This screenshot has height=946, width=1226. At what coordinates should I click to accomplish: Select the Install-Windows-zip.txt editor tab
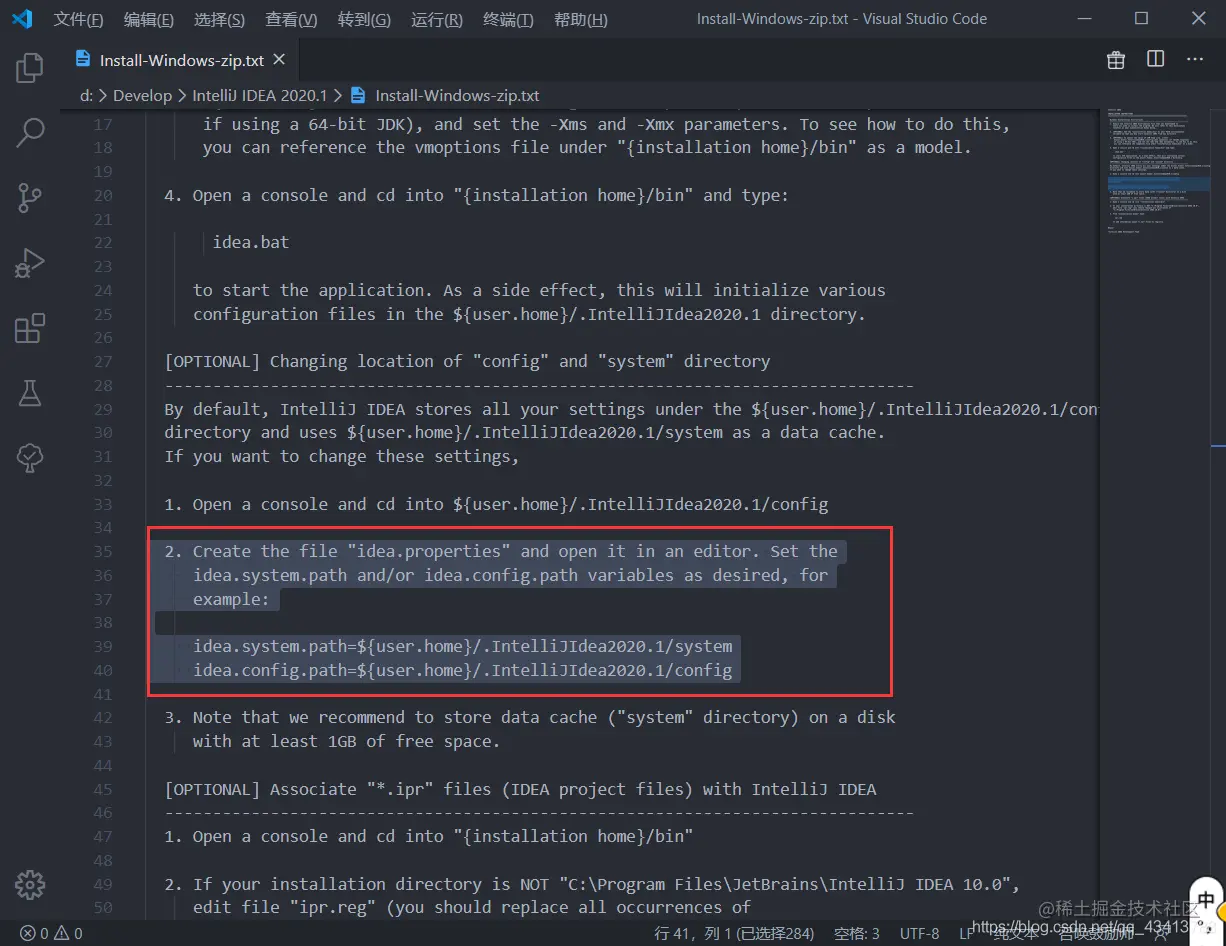[181, 60]
